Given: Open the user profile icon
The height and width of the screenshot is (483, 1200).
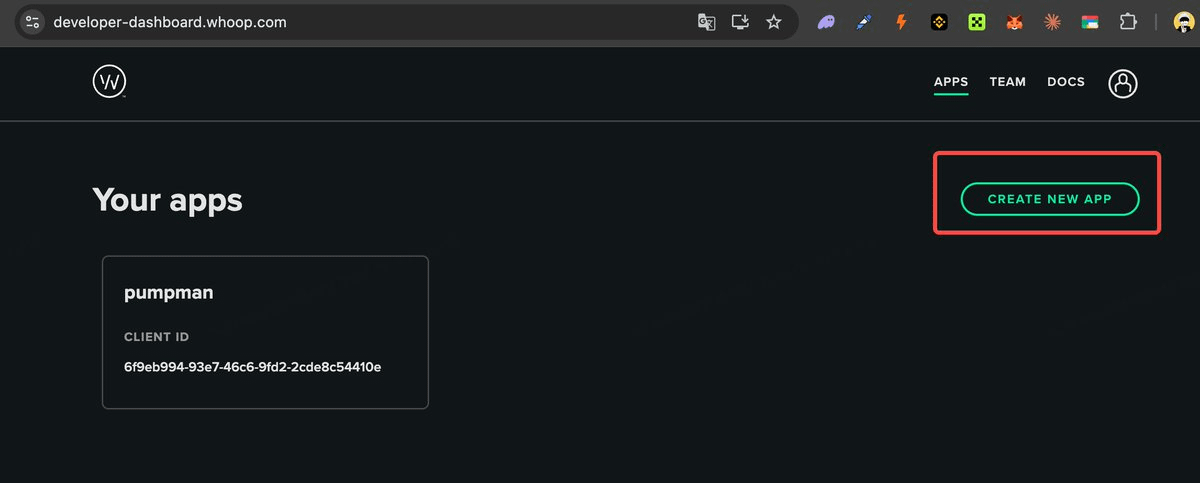Looking at the screenshot, I should [1123, 83].
